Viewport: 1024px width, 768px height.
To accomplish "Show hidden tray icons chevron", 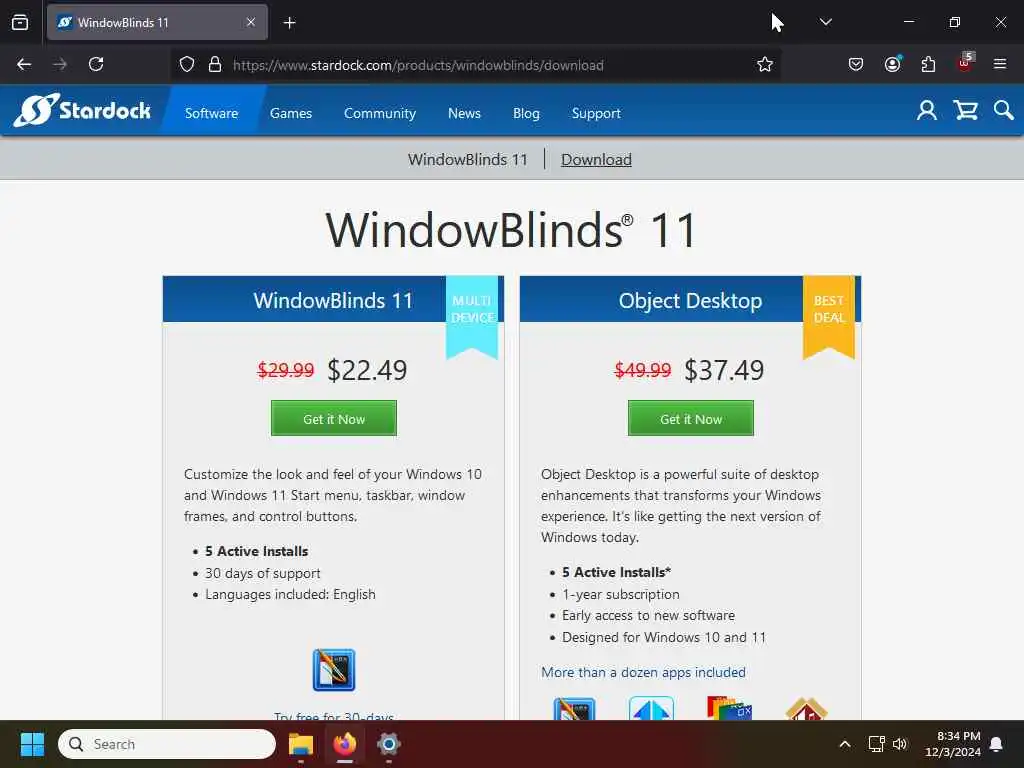I will tap(844, 744).
